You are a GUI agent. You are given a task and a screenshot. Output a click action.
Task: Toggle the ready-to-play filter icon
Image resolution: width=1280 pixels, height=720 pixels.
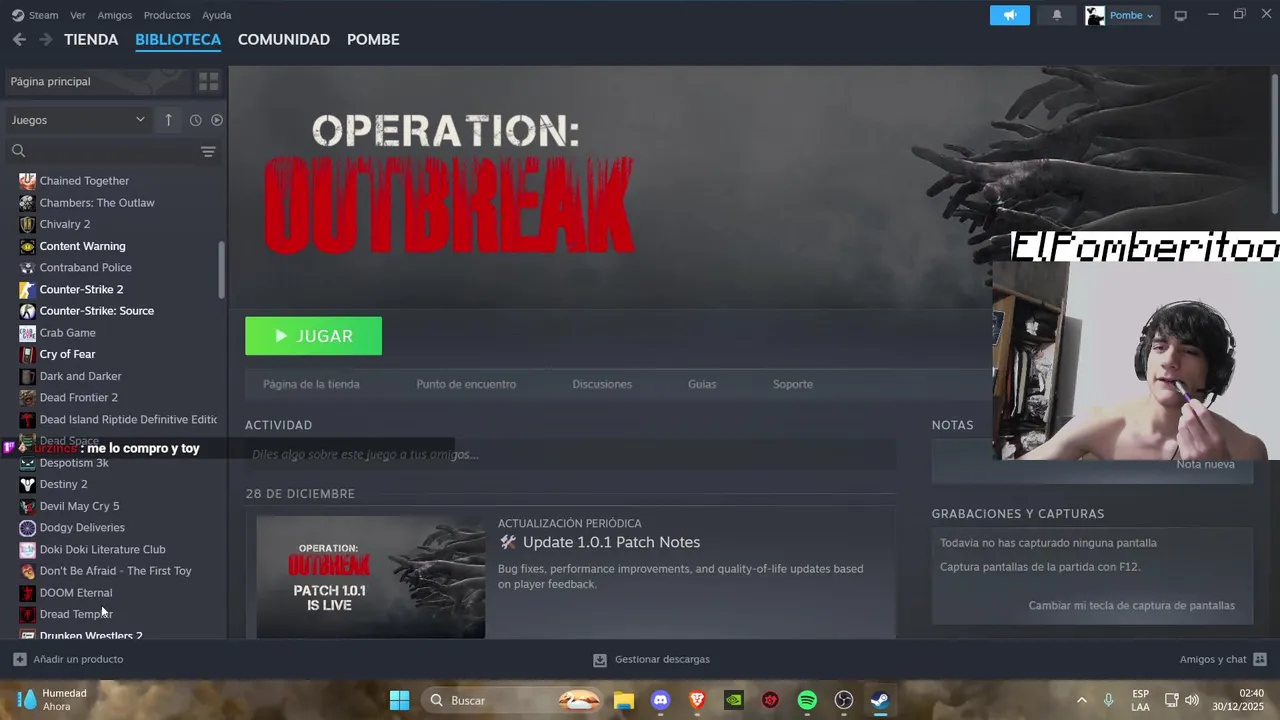pos(217,120)
